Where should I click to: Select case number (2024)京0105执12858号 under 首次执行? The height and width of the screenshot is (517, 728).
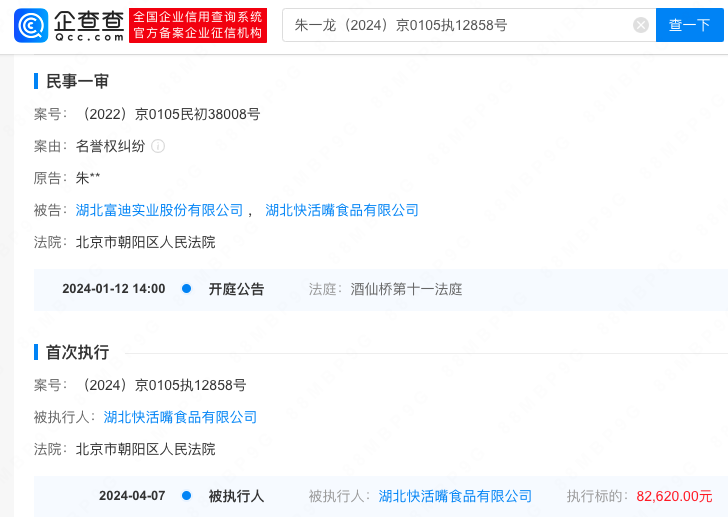coord(163,385)
